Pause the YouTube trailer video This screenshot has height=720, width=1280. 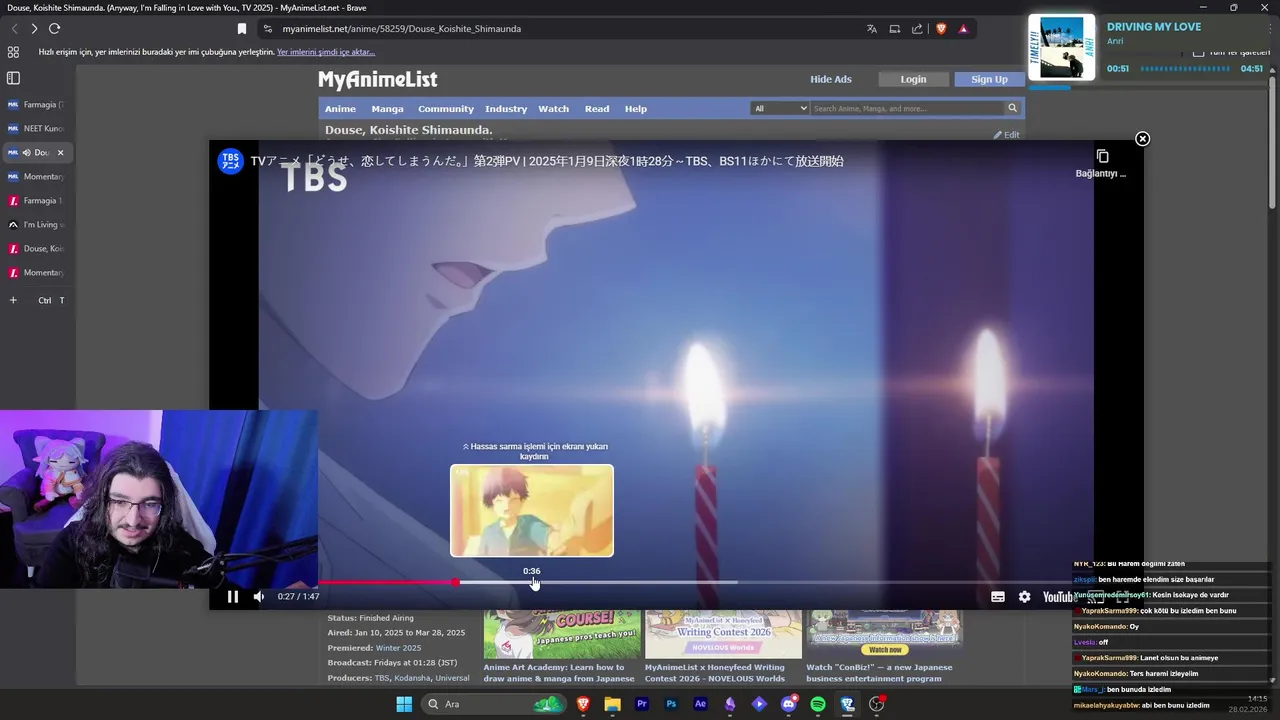tap(232, 597)
